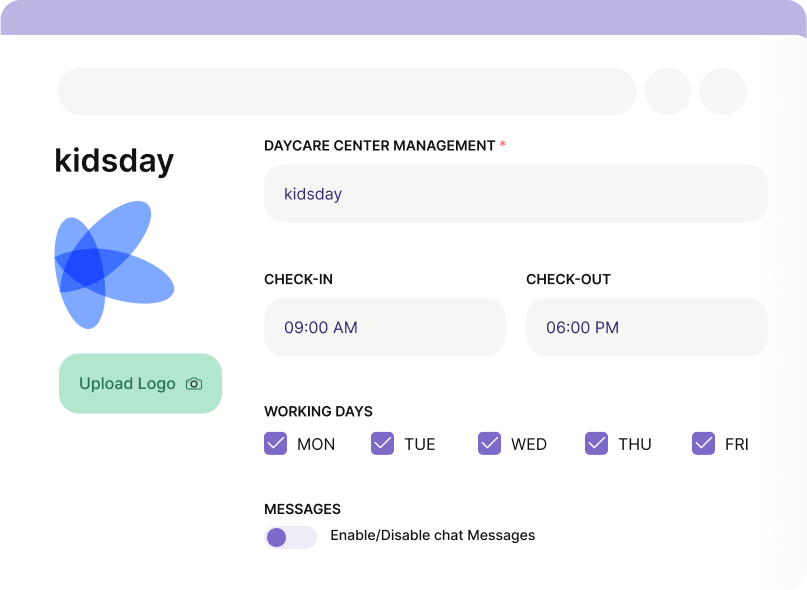Deselect the WED working day checkbox
807x590 pixels.
tap(489, 443)
